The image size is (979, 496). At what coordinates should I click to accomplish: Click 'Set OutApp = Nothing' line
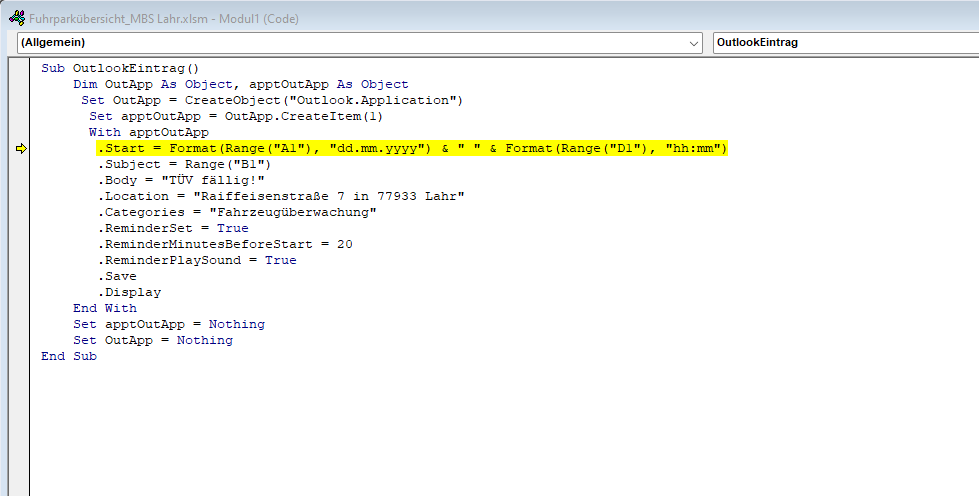coord(153,340)
